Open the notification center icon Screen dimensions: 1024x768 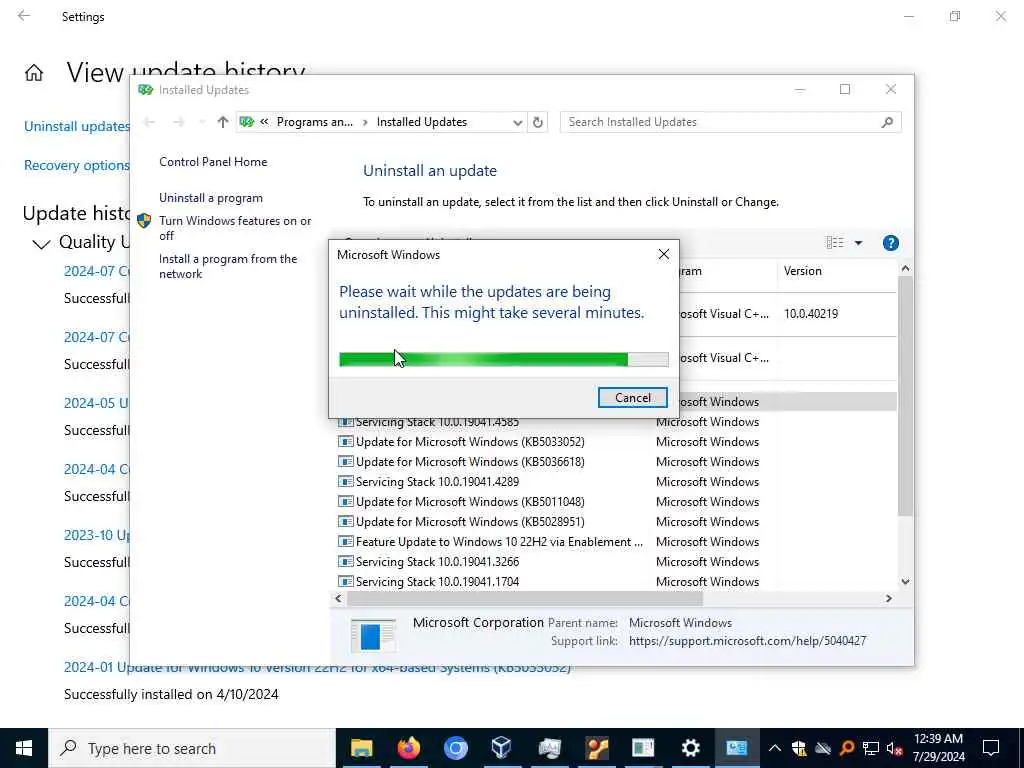pos(991,748)
